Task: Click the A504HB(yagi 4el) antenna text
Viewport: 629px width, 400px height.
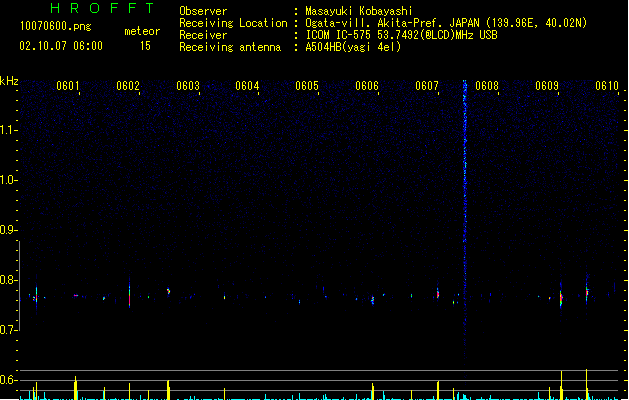Action: click(353, 47)
